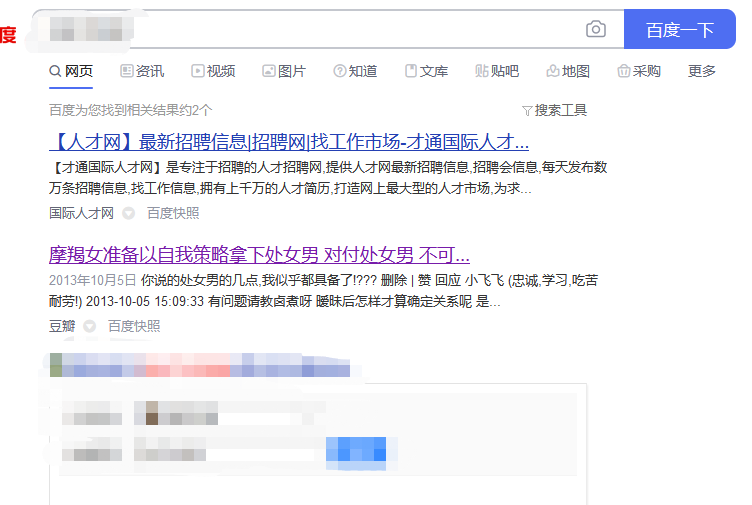Switch to the 图片 tab
The height and width of the screenshot is (505, 752).
(x=284, y=71)
